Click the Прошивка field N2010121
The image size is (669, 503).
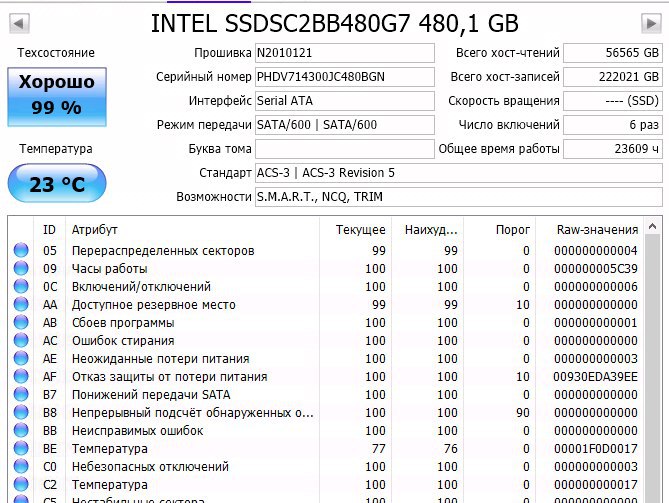click(x=345, y=53)
